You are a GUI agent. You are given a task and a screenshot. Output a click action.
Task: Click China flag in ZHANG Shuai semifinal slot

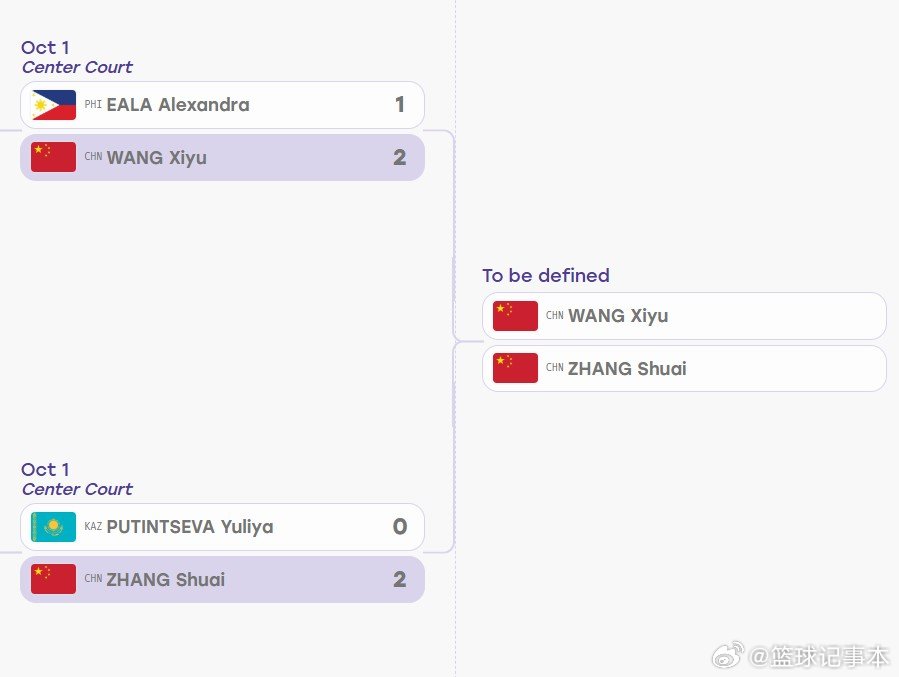515,368
